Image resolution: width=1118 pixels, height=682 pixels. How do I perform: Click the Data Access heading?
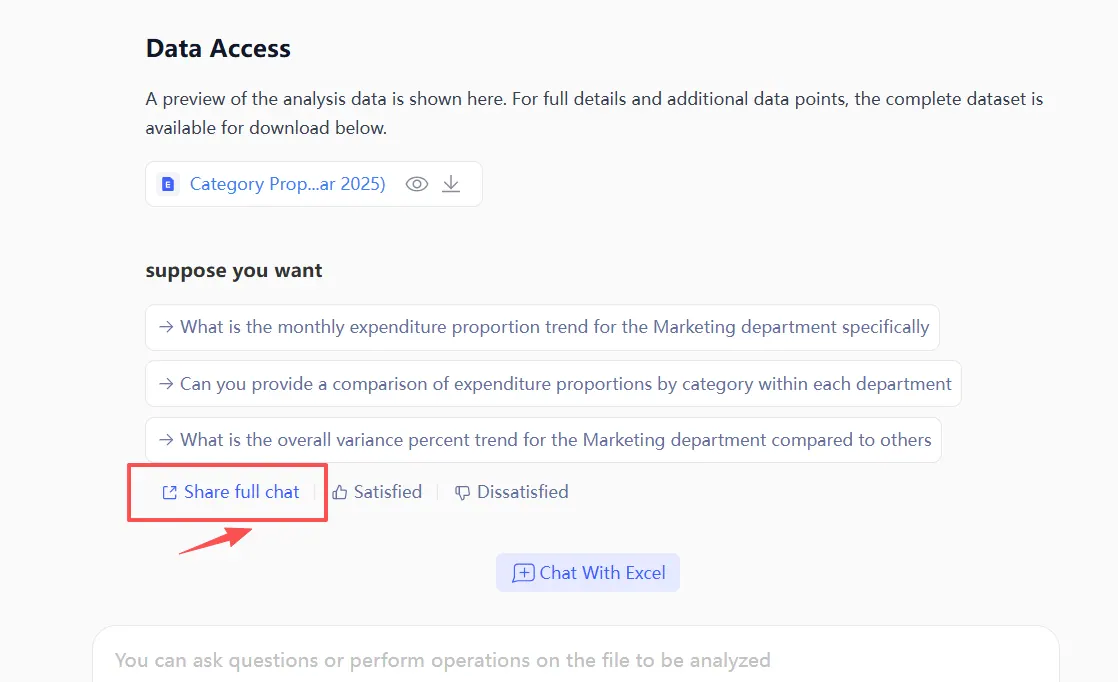click(218, 49)
